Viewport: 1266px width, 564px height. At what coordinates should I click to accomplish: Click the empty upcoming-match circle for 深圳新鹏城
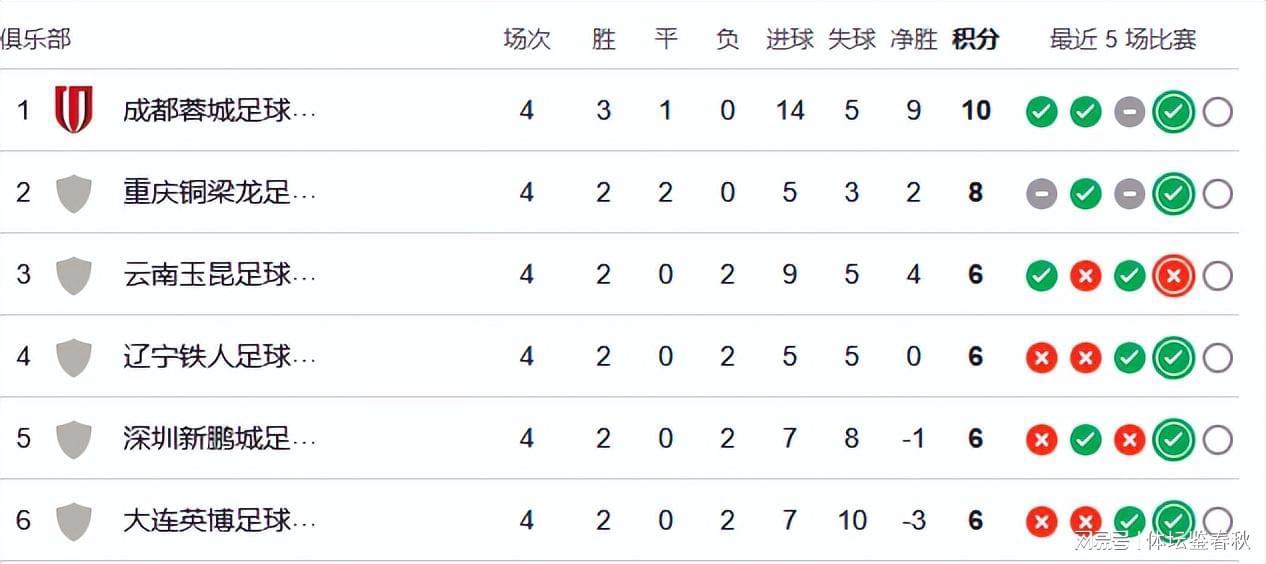(x=1217, y=440)
